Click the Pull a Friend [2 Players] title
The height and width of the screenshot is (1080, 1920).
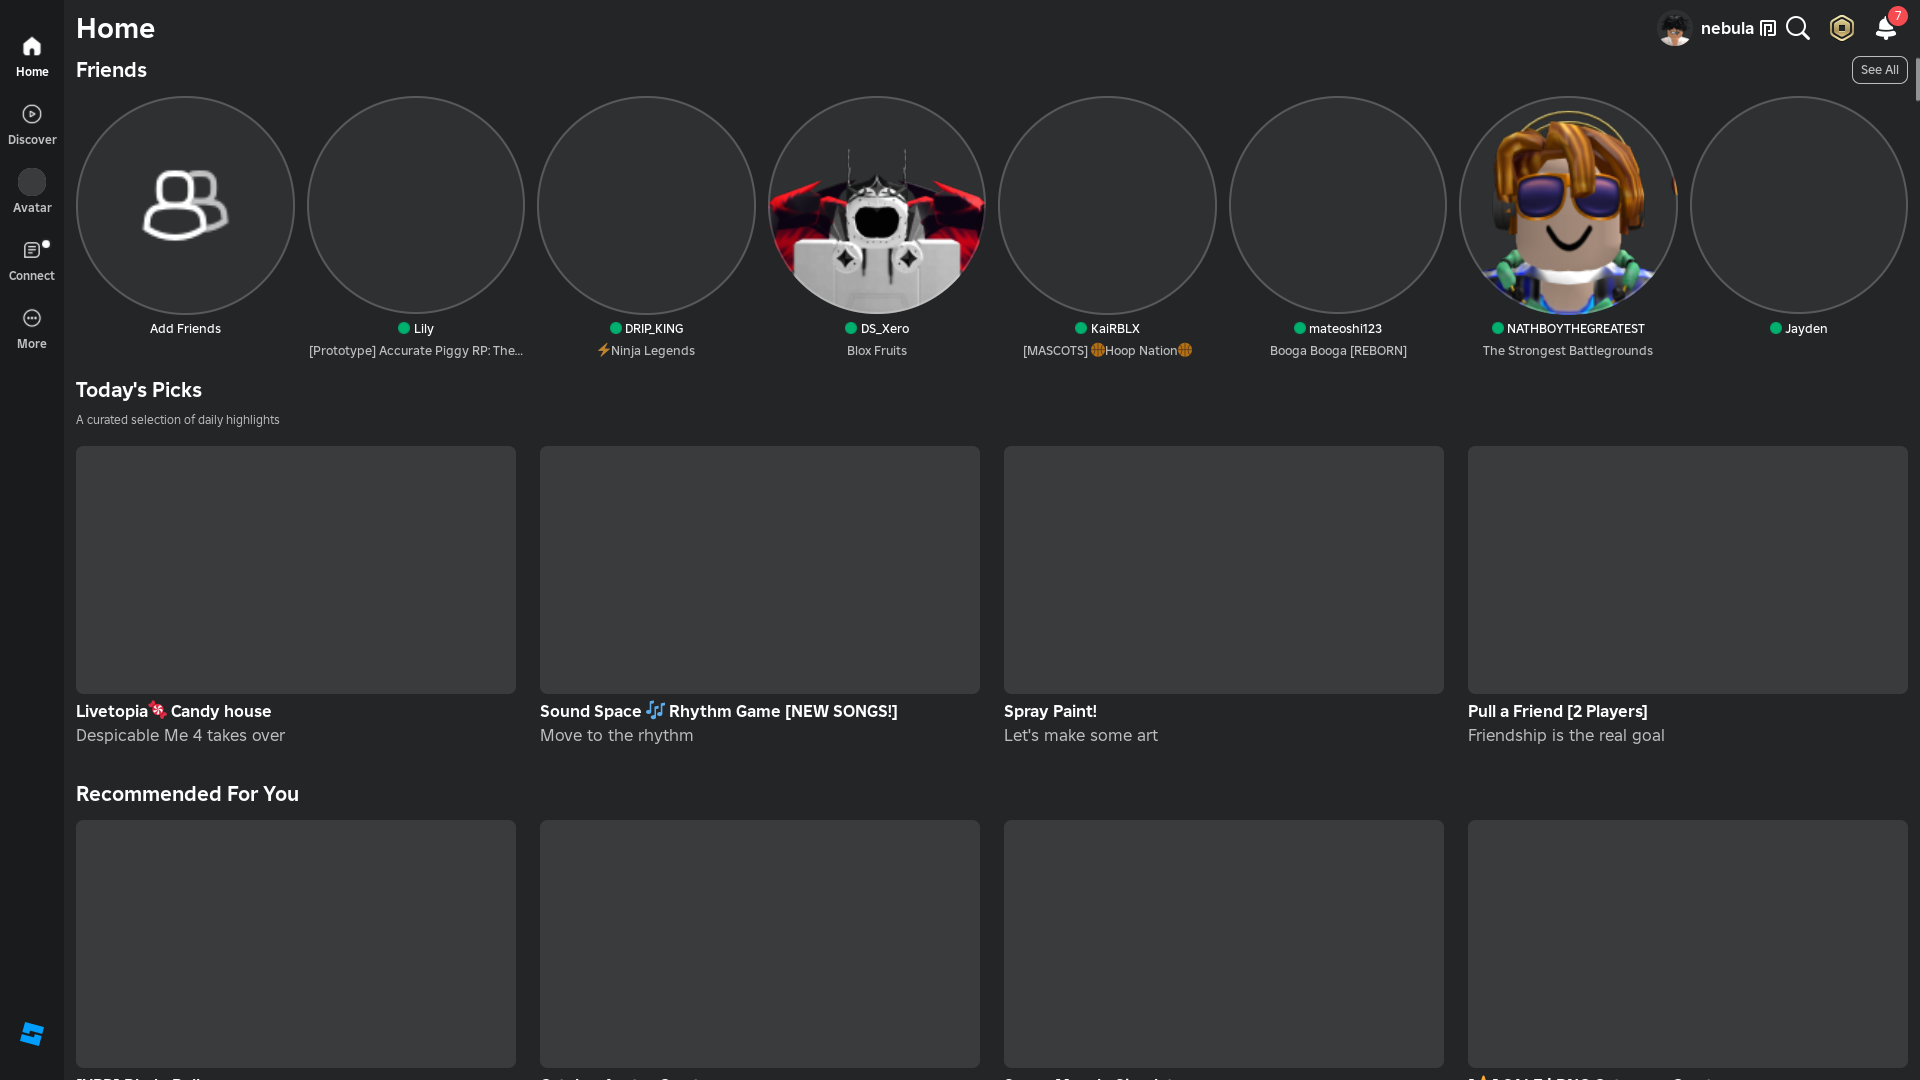click(1558, 711)
